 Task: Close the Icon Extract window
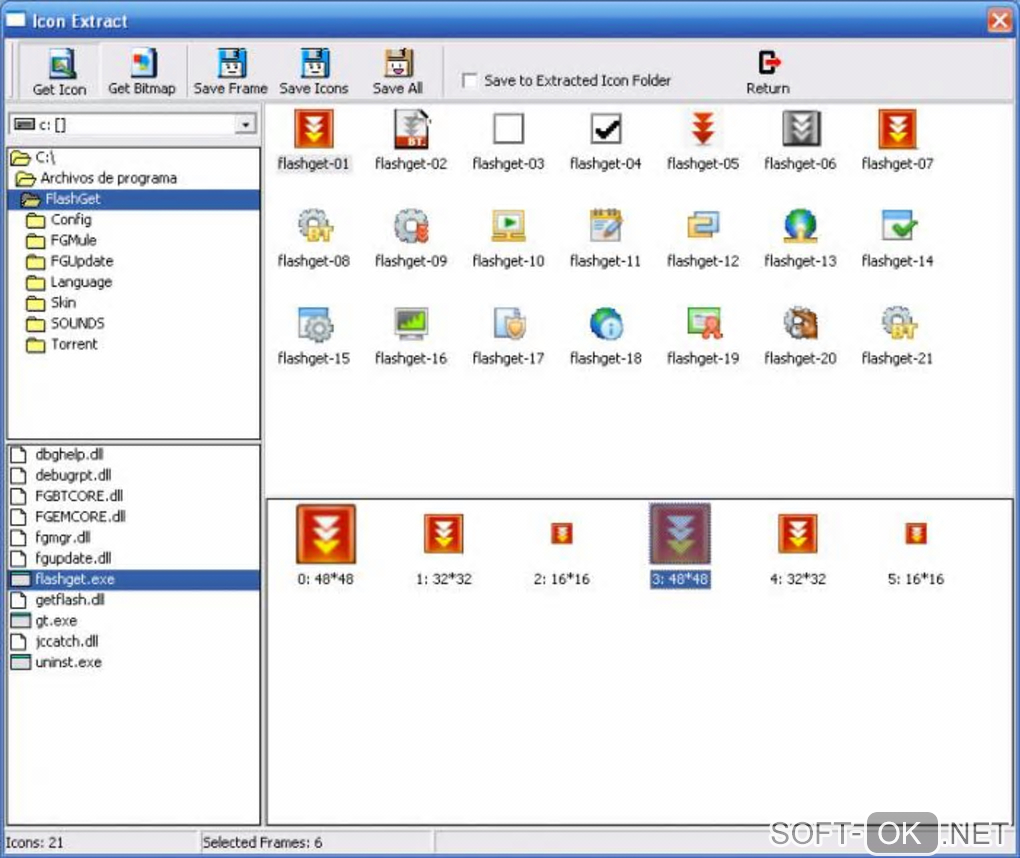[1000, 21]
